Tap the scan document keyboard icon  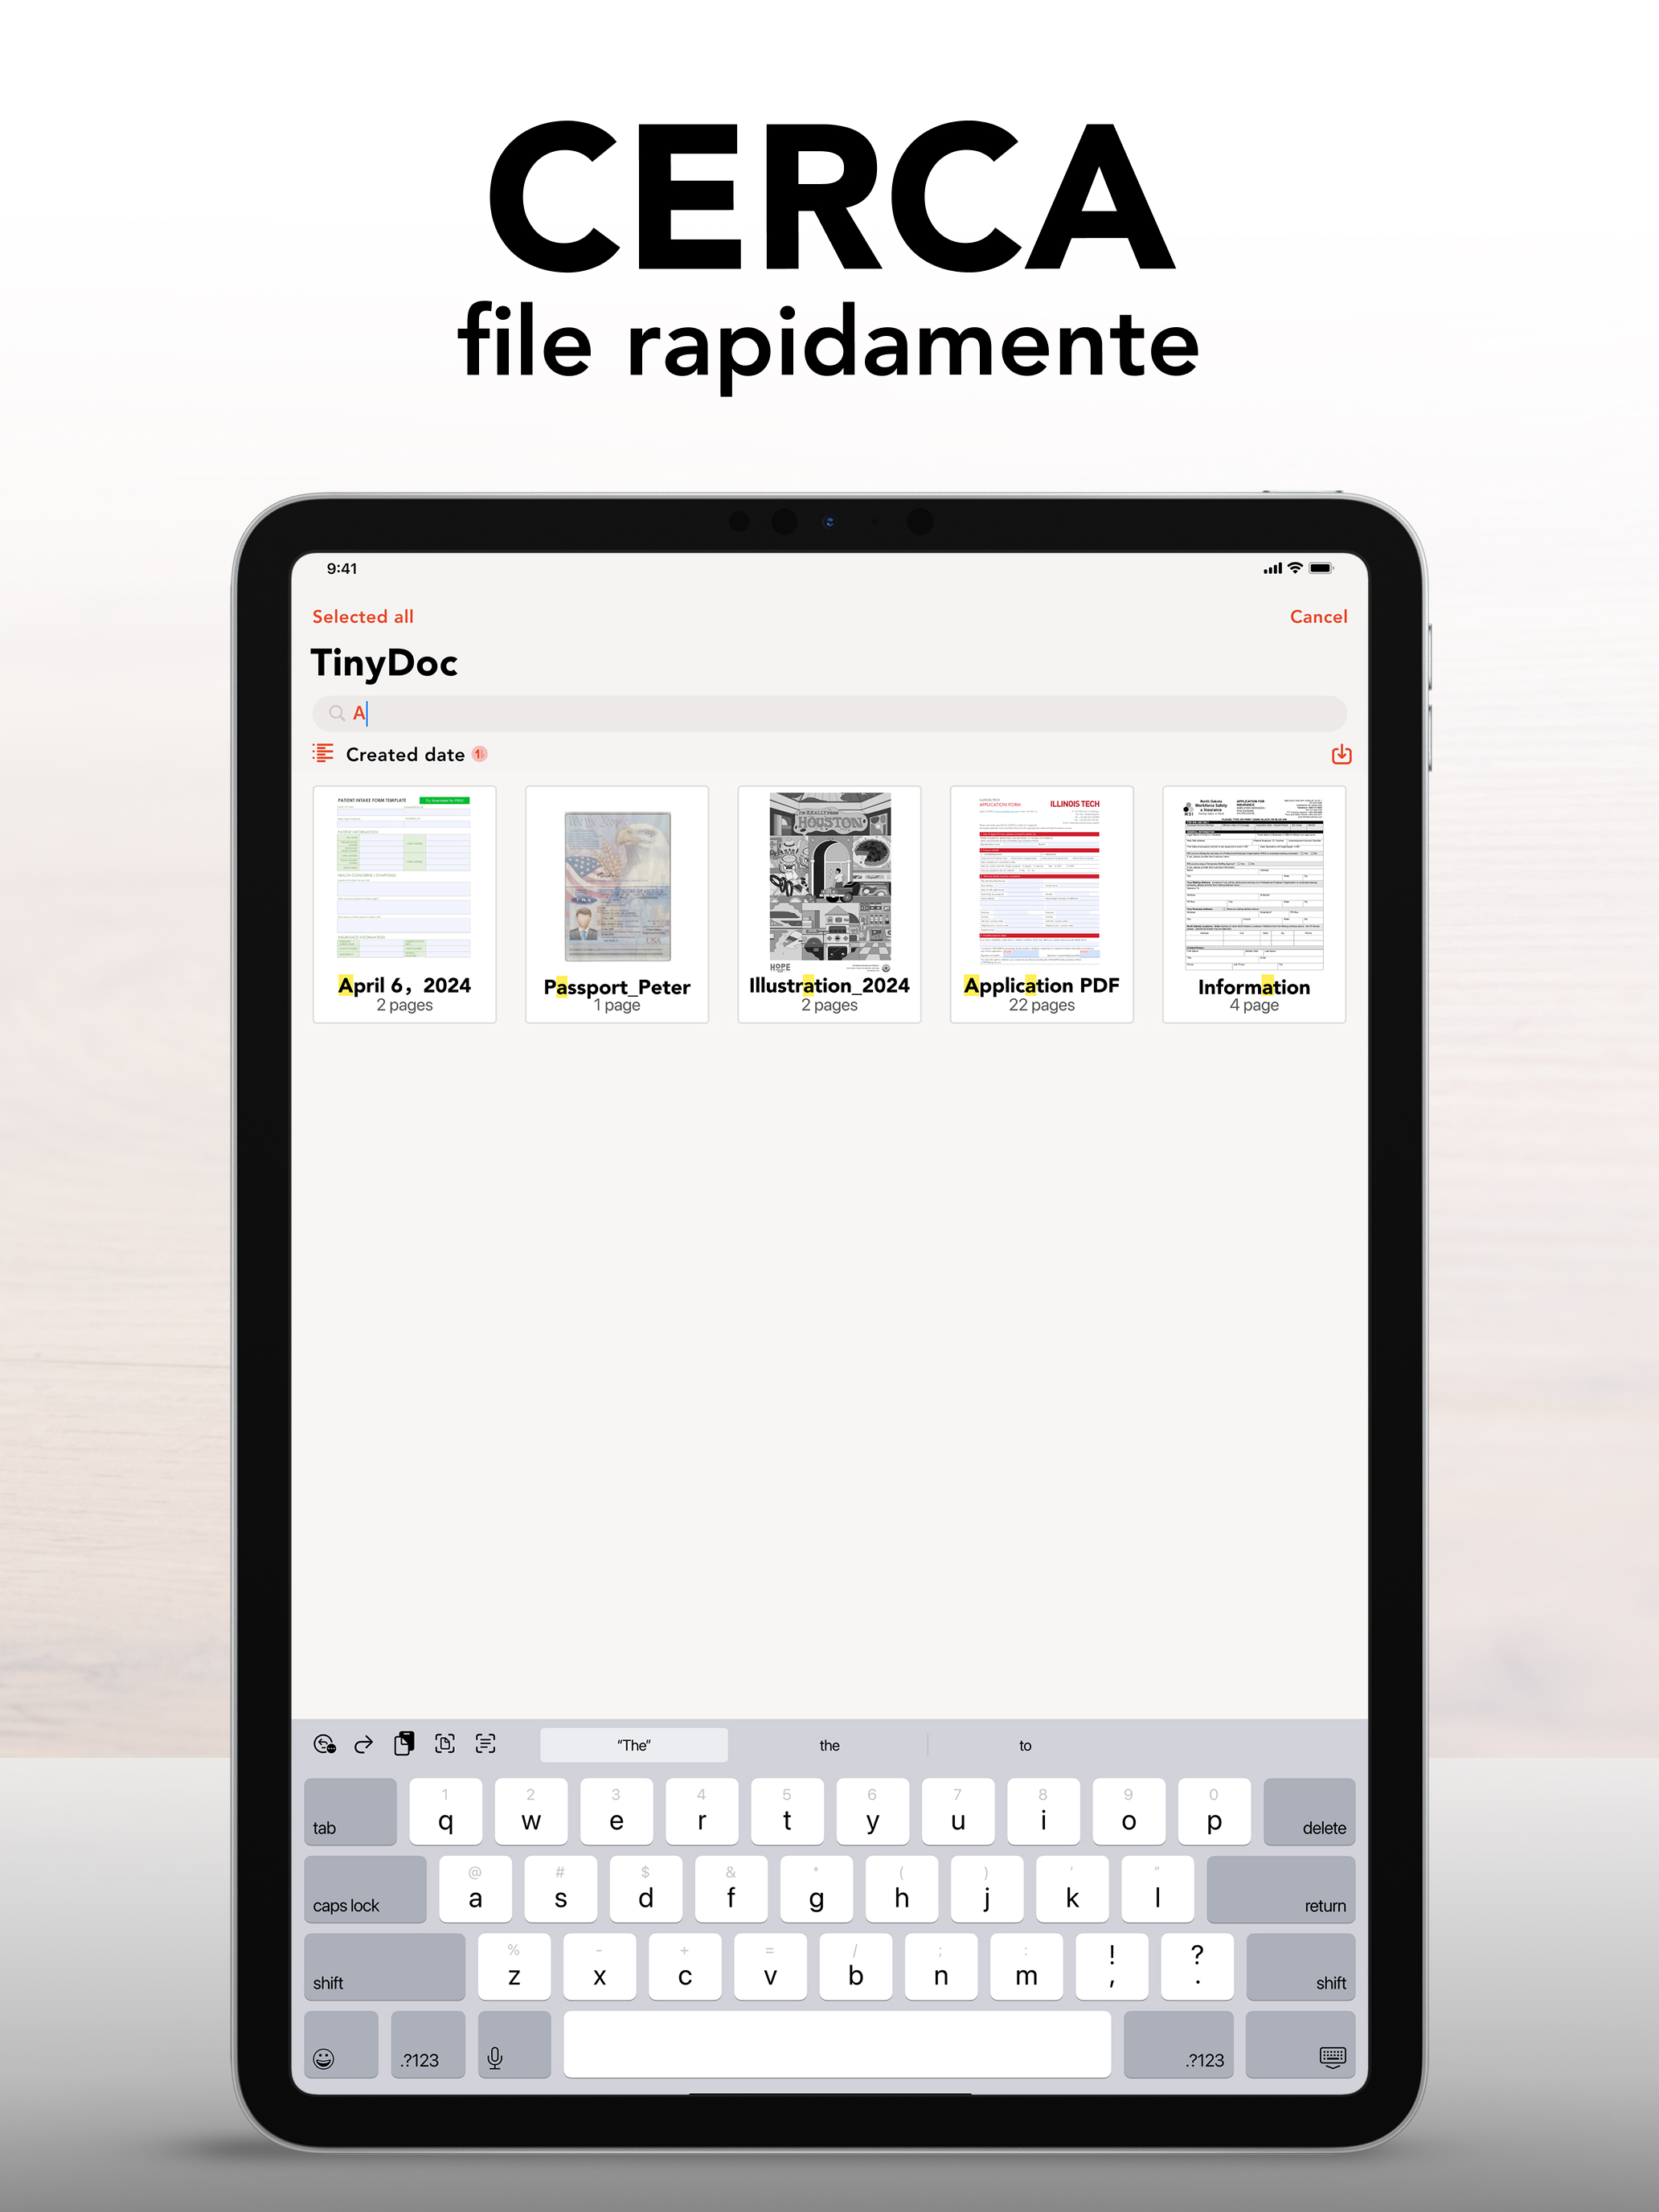[445, 1744]
